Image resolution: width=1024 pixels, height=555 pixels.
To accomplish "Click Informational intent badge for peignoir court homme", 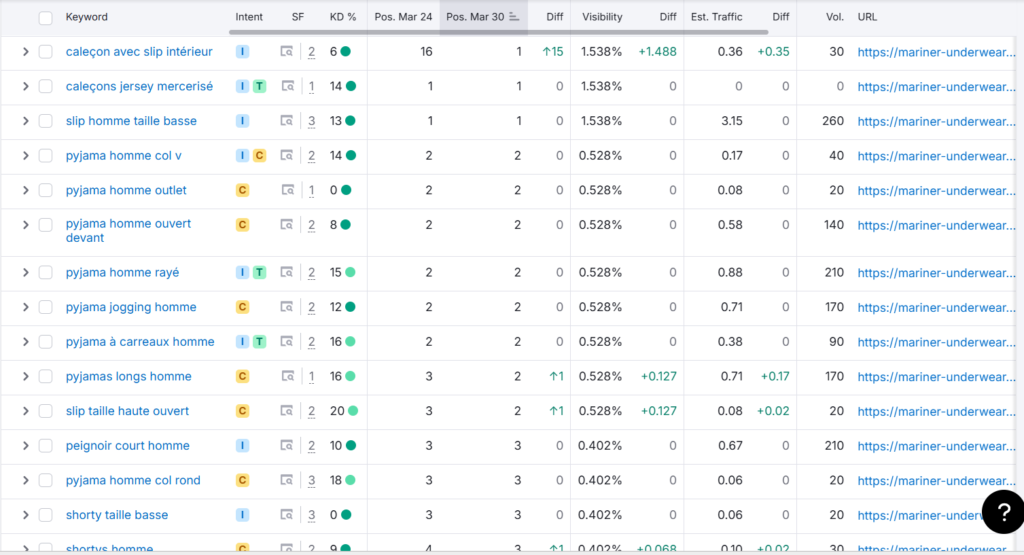I will [x=242, y=445].
